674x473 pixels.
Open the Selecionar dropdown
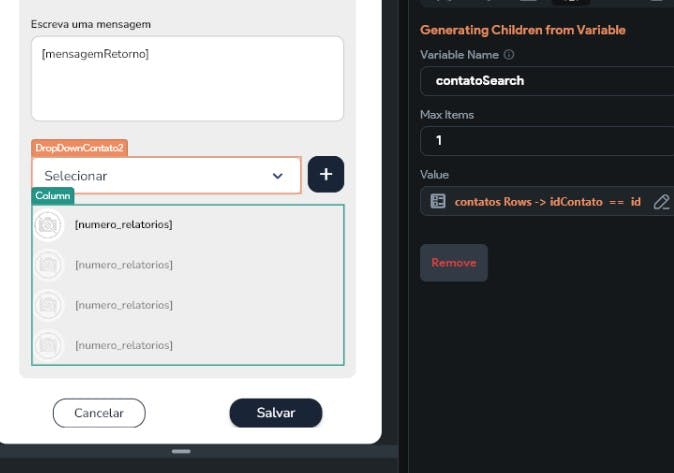pos(165,175)
